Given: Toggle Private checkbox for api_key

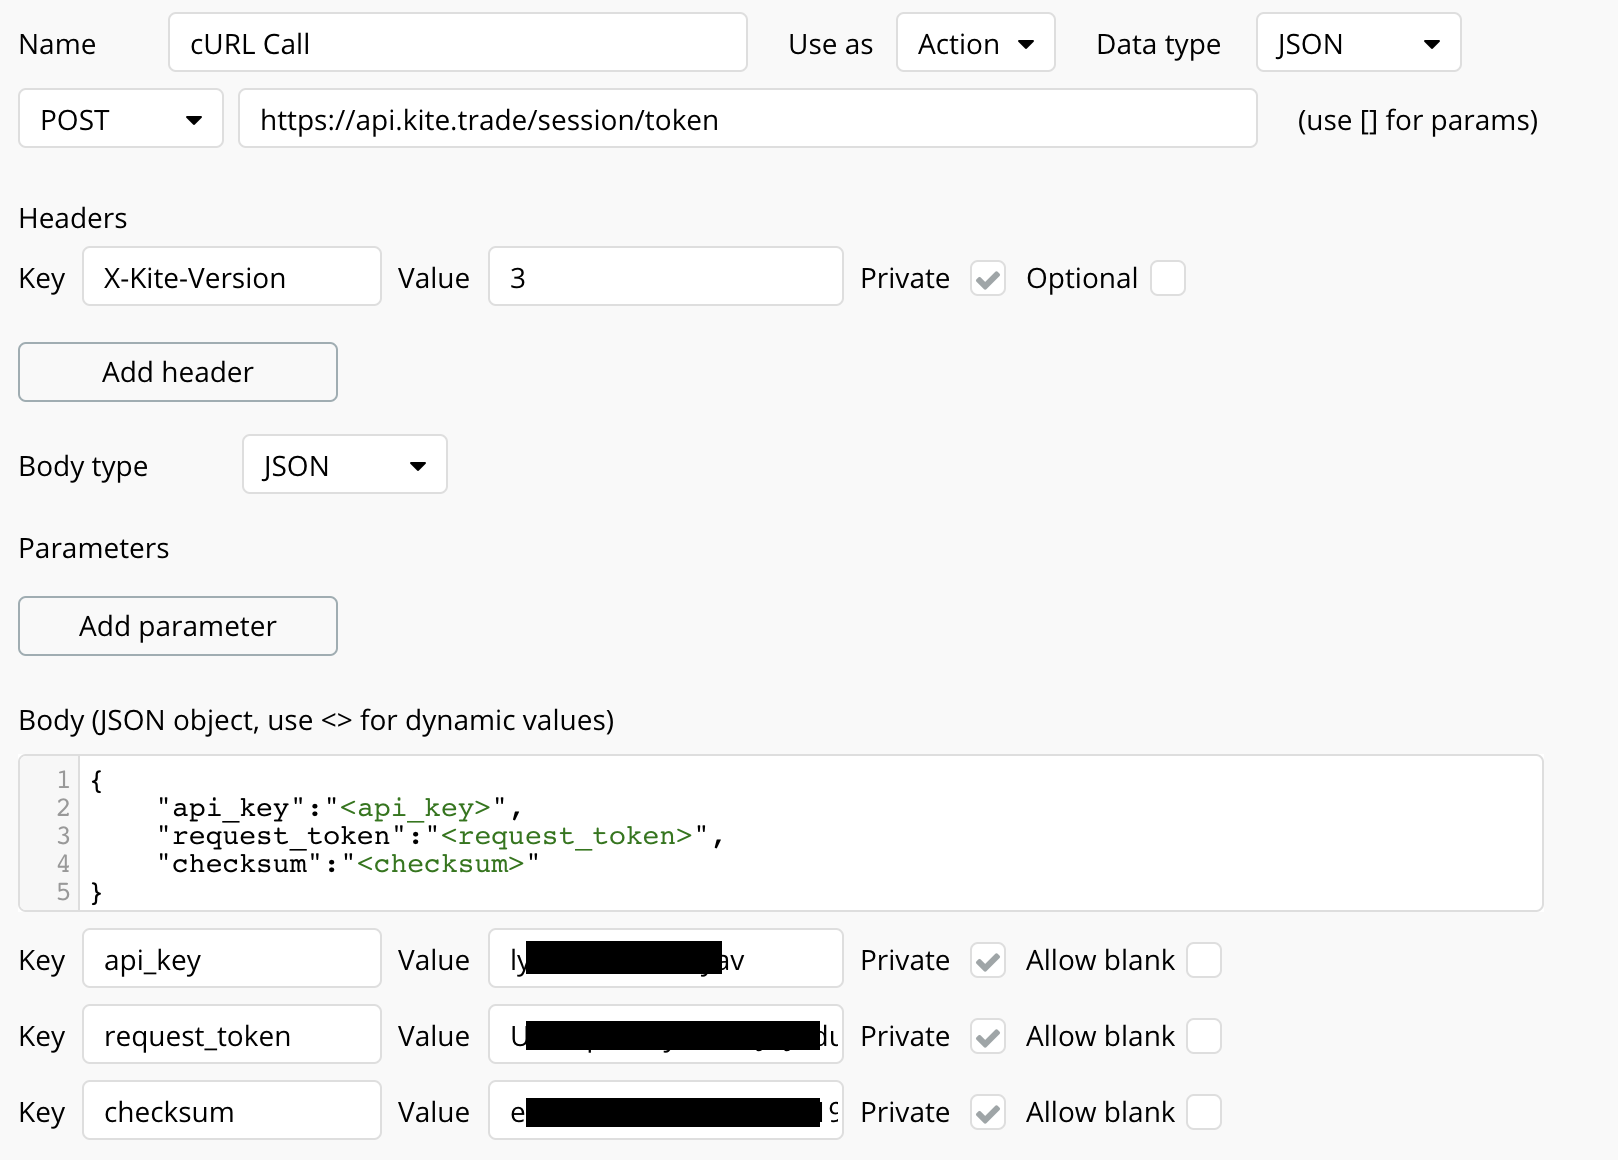Looking at the screenshot, I should 987,961.
